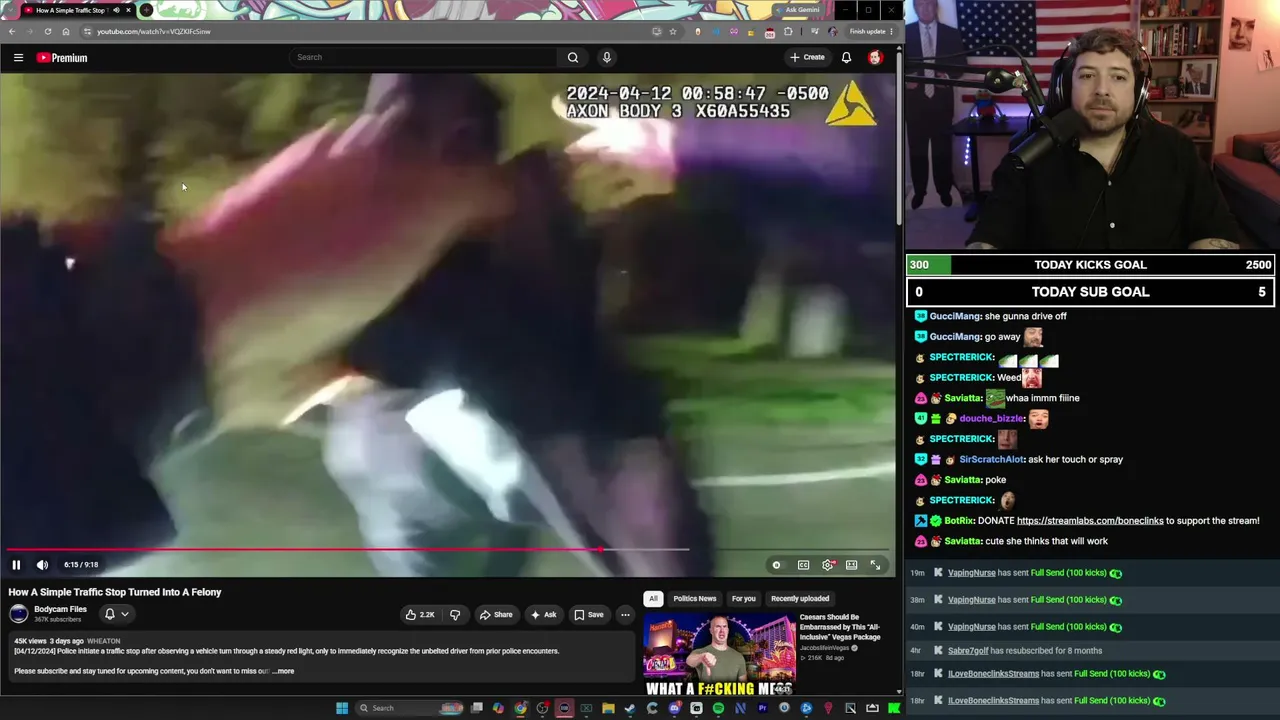The width and height of the screenshot is (1280, 720).
Task: Click douche_bizzle username in chat
Action: coord(992,419)
